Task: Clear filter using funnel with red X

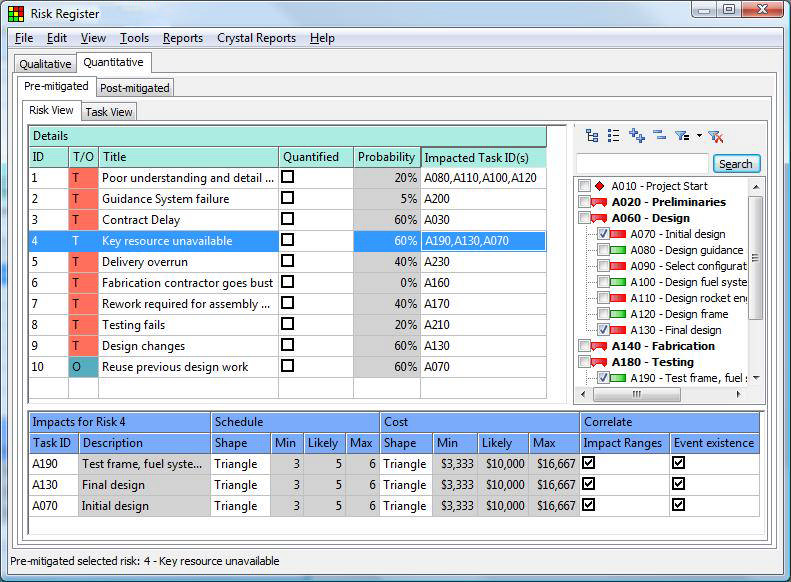Action: tap(716, 136)
